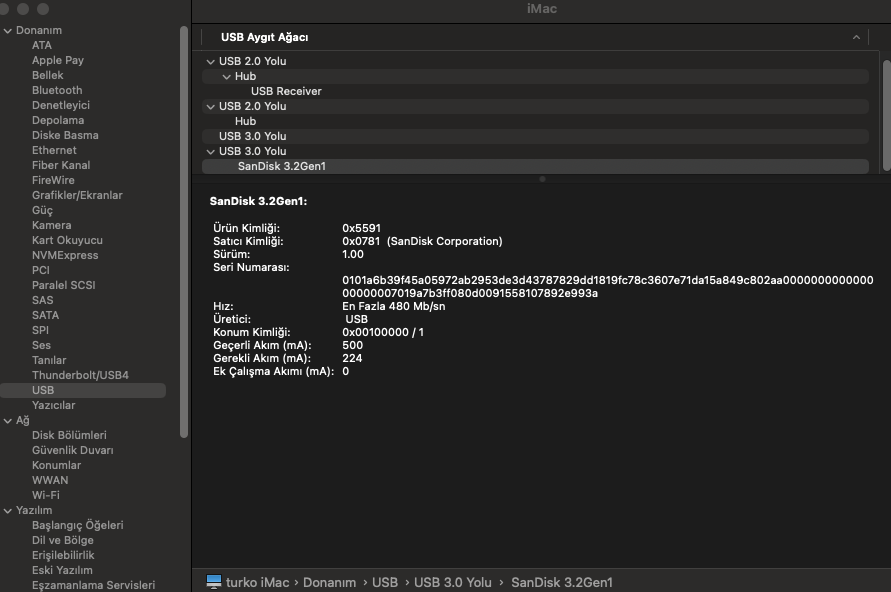This screenshot has height=592, width=891.
Task: Navigate to USB 3.0 Yolu via the breadcrumb
Action: (x=453, y=581)
